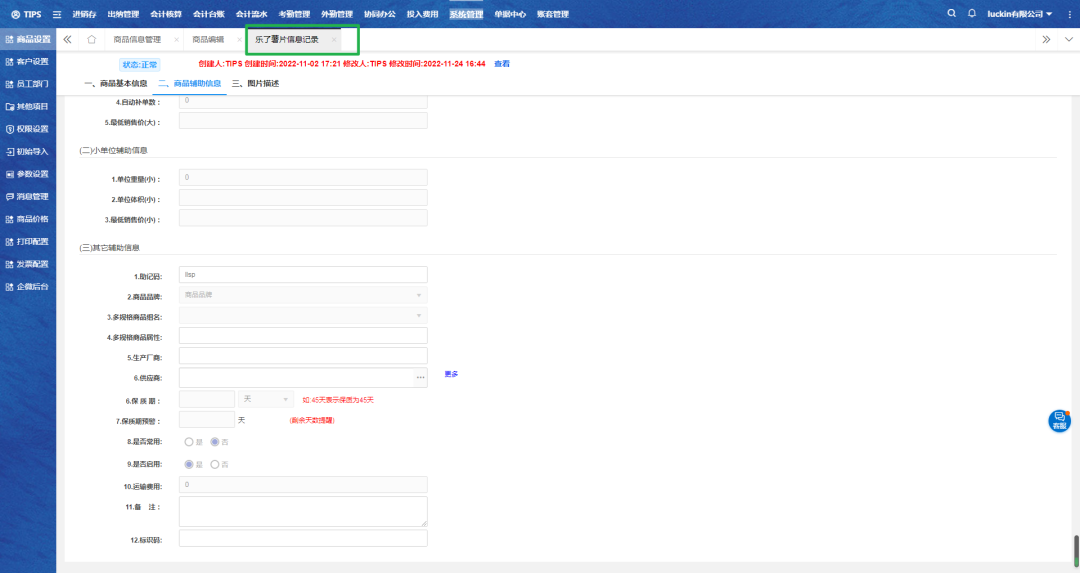The height and width of the screenshot is (573, 1080).
Task: Select 否 for 是否启用
Action: (215, 464)
